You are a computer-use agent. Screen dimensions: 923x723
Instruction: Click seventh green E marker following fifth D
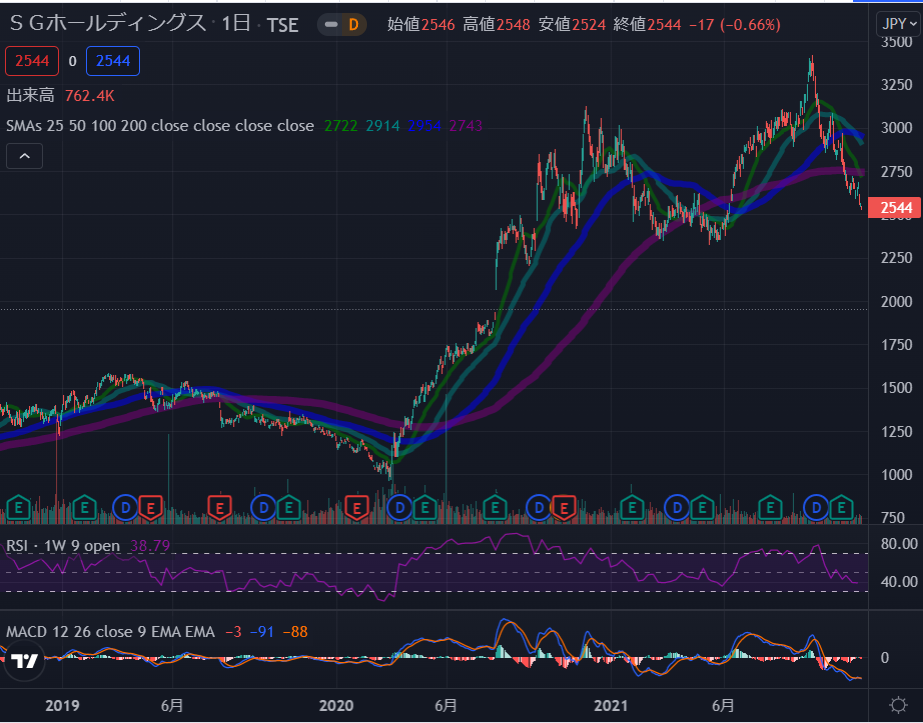tap(702, 508)
